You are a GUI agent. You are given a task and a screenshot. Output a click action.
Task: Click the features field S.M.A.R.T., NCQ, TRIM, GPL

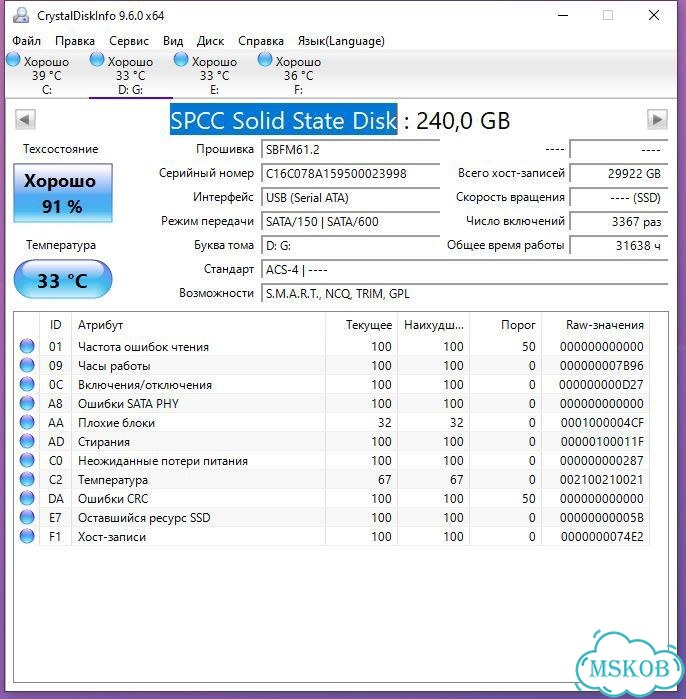pyautogui.click(x=464, y=294)
